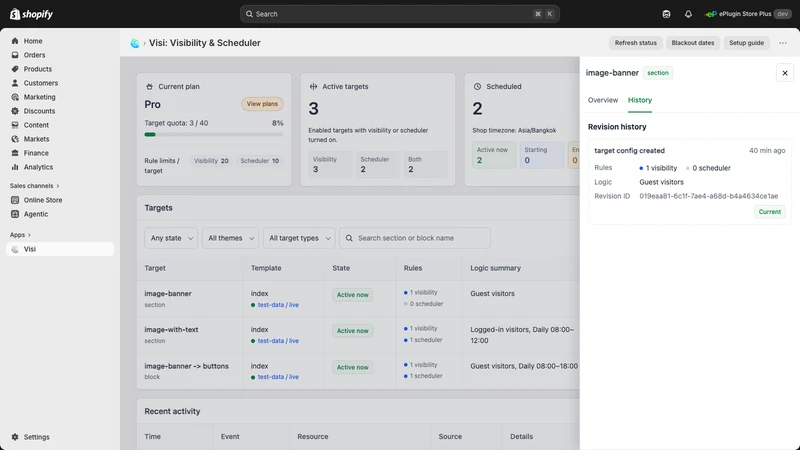Click the Shopify logo

(32, 14)
